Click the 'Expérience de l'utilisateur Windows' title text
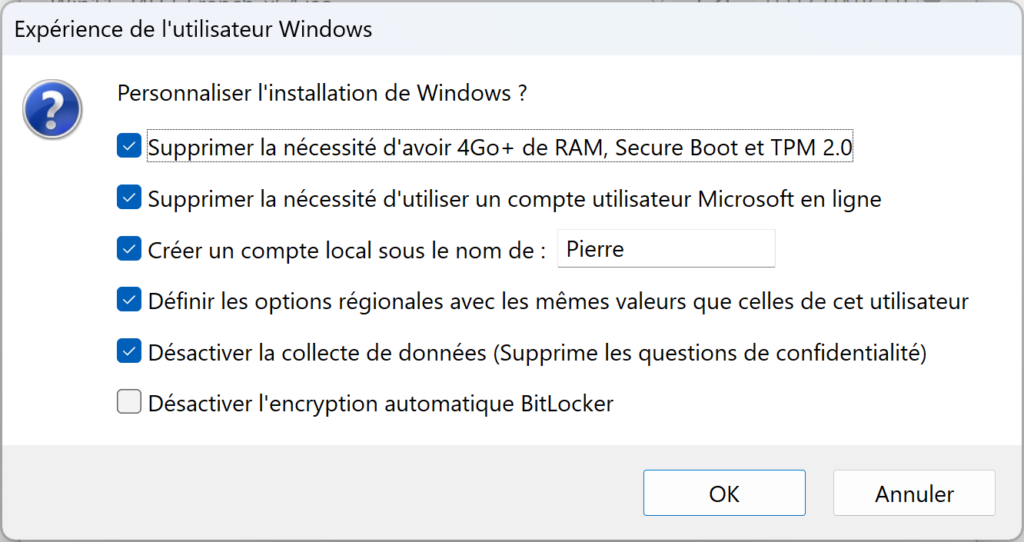1024x542 pixels. coord(193,29)
